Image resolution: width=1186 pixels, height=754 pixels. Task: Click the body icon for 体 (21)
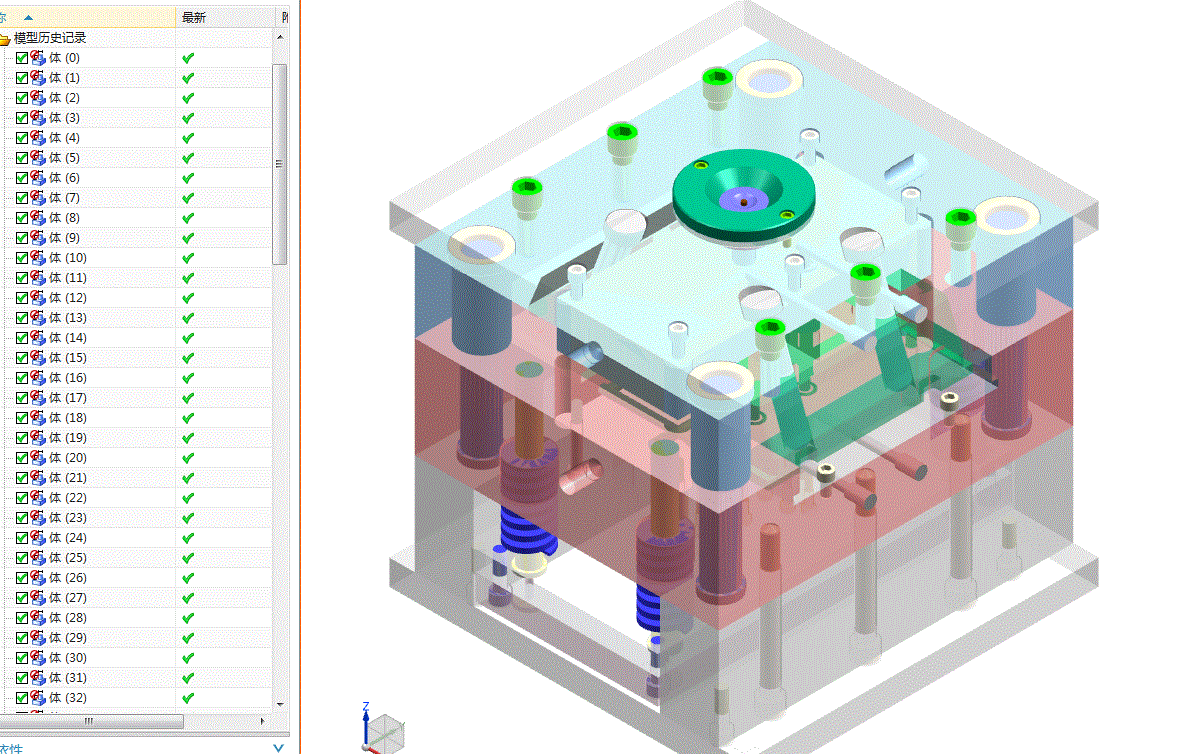(x=38, y=478)
